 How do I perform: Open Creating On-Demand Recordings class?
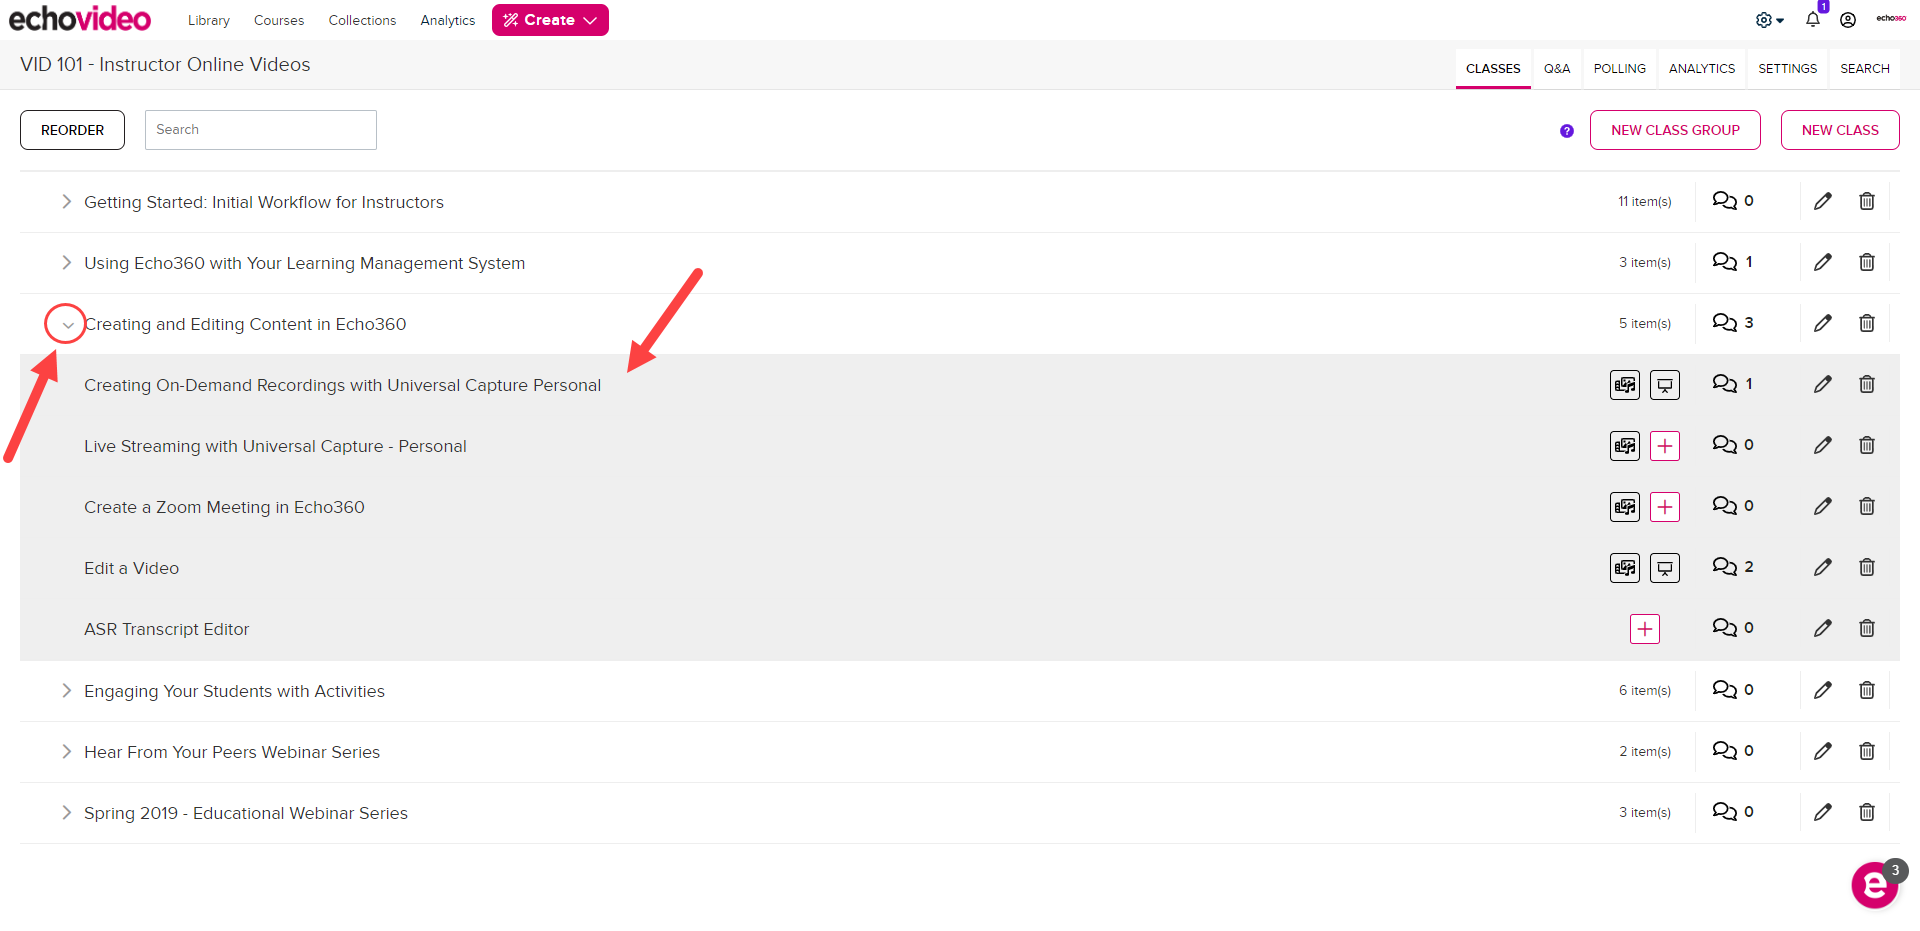[342, 385]
